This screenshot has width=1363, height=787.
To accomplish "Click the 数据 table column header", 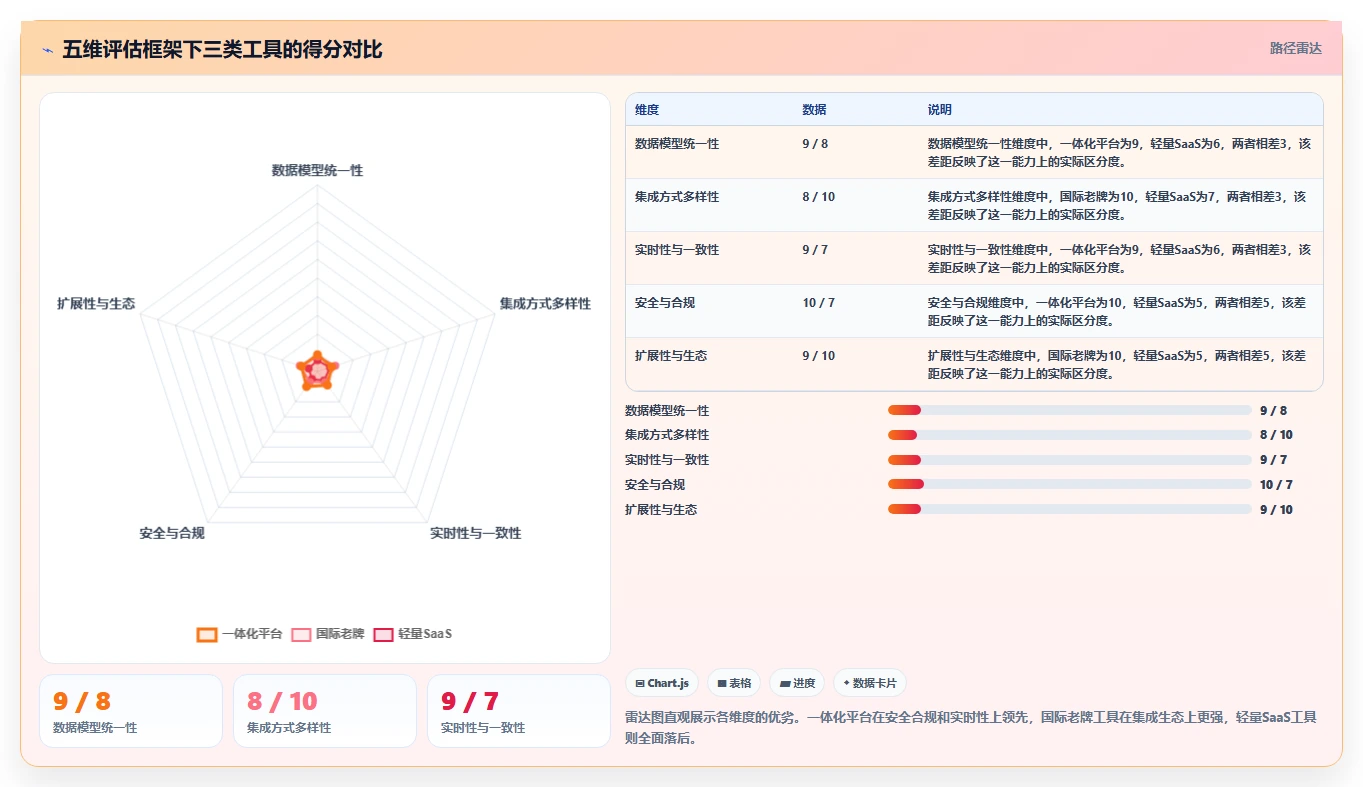I will pos(814,110).
